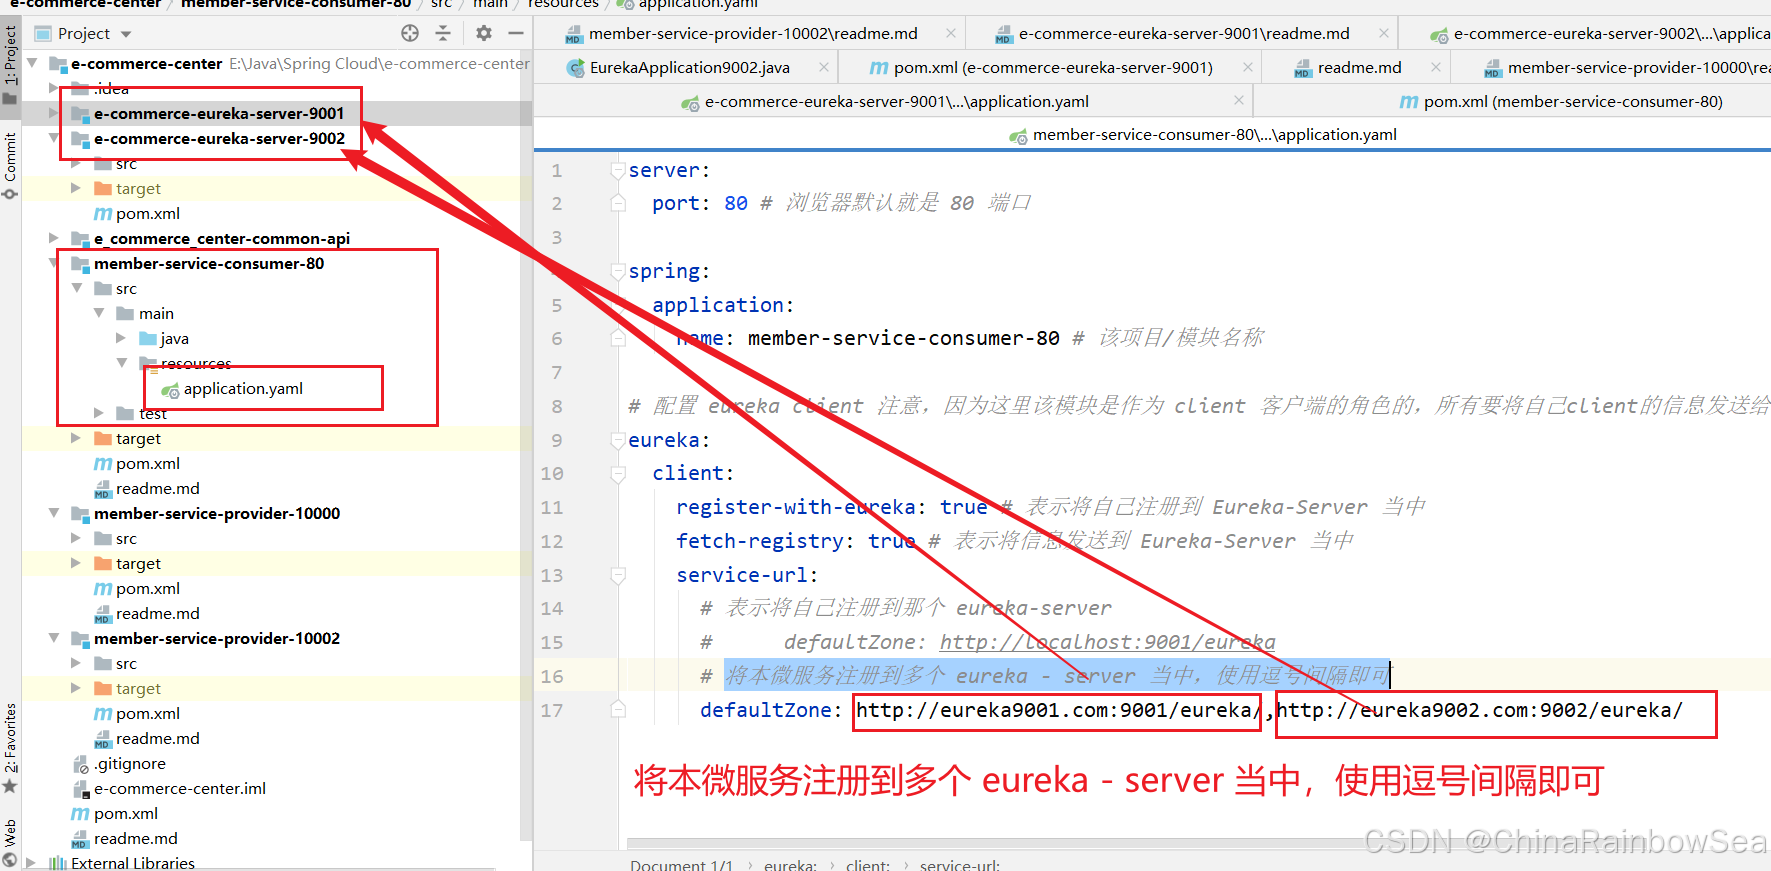
Task: Click the 'defaultZone:' key in editor
Action: click(771, 710)
